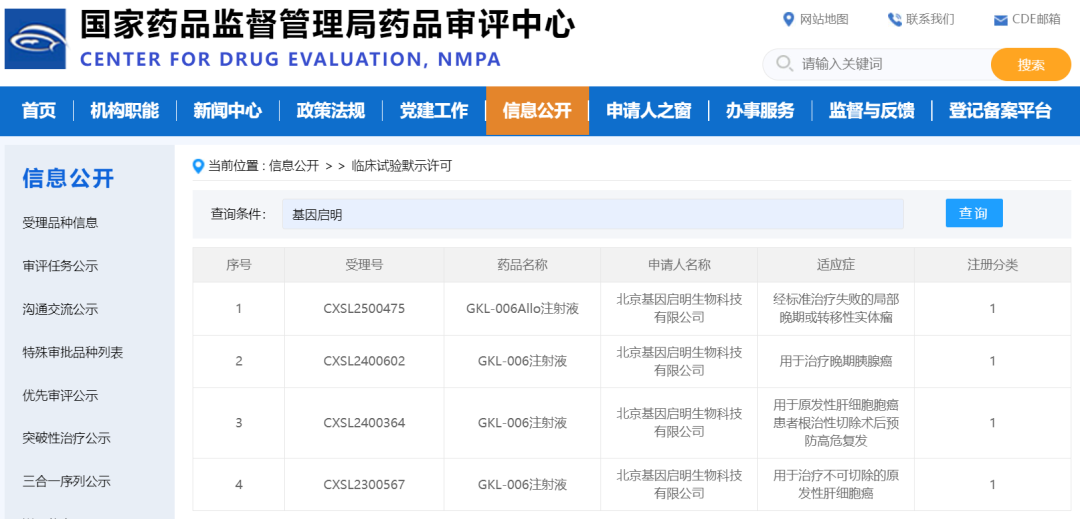Open 新闻中心 menu item
This screenshot has height=519, width=1080.
(227, 111)
